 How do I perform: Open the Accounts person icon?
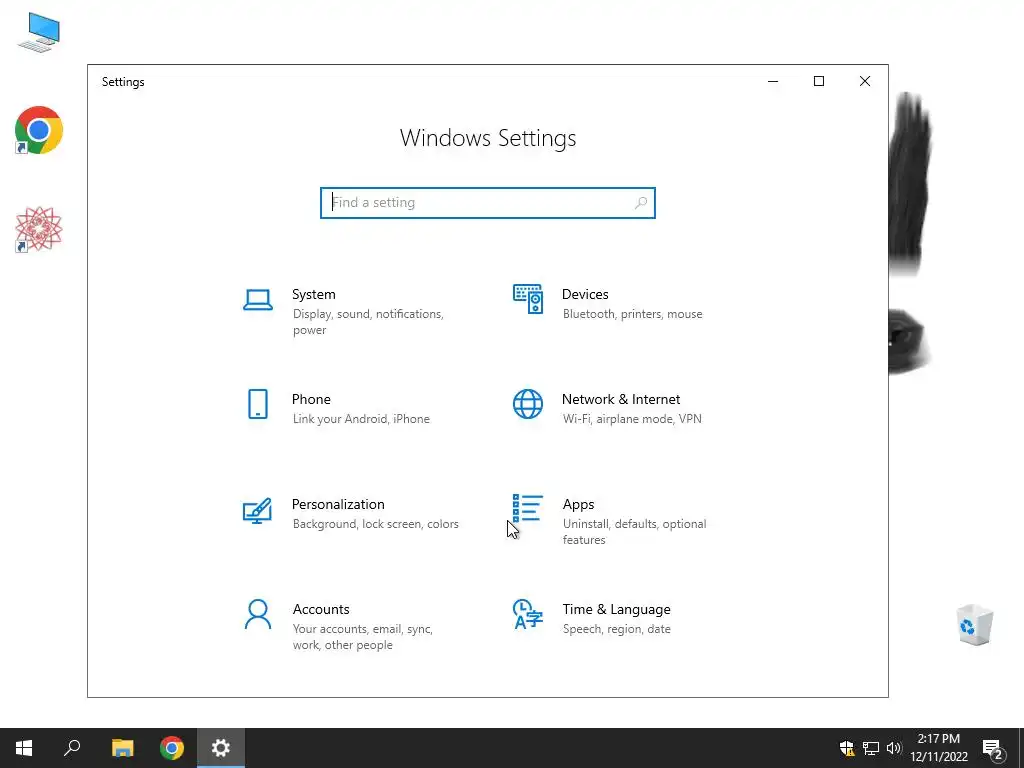tap(258, 615)
